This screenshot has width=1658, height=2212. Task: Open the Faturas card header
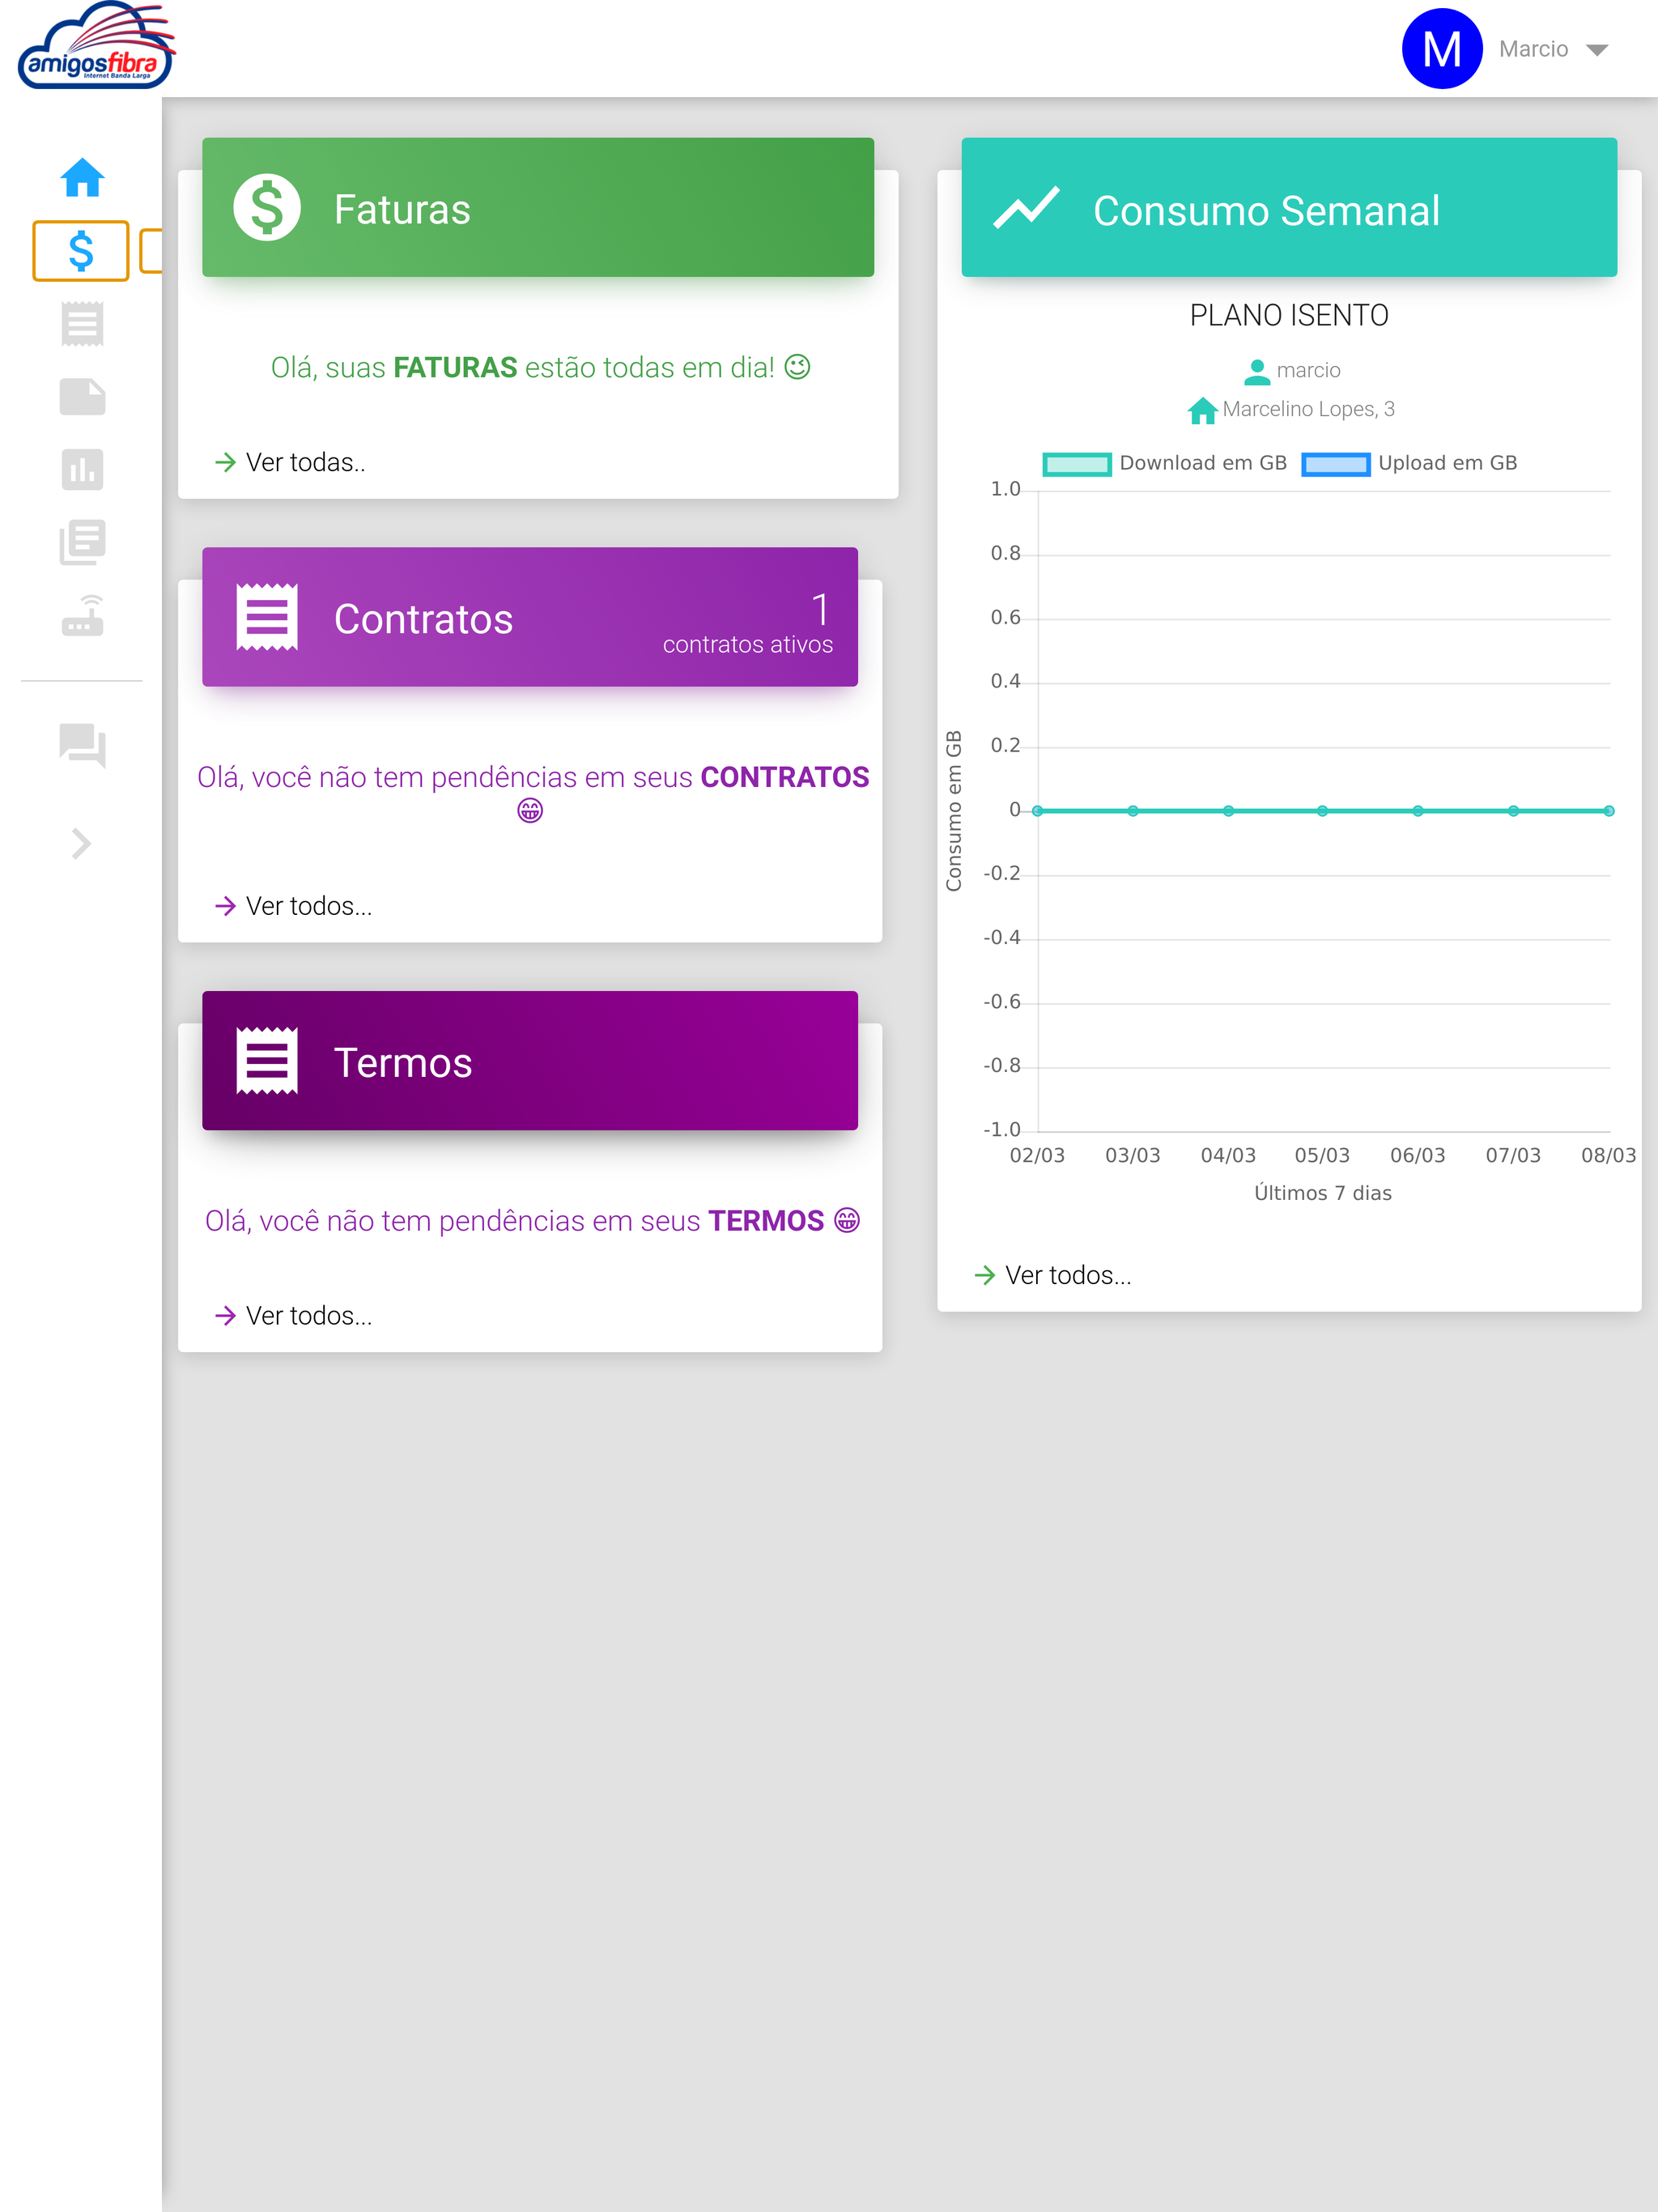pos(538,207)
